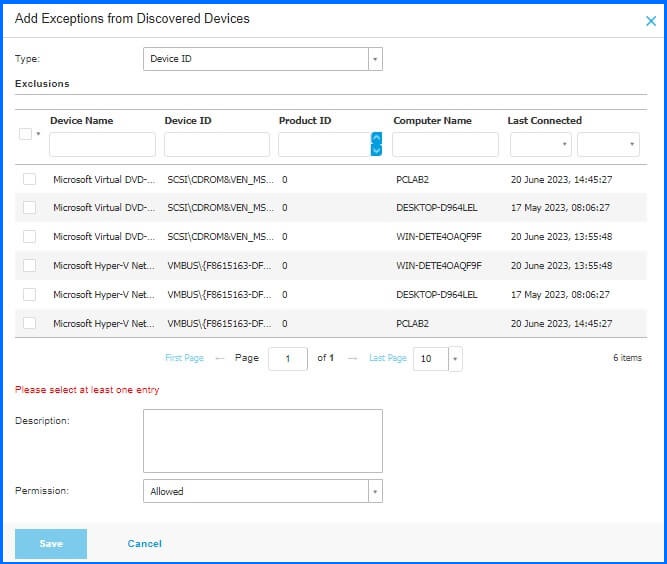Focus the Device ID filter field
The height and width of the screenshot is (564, 667).
click(217, 145)
